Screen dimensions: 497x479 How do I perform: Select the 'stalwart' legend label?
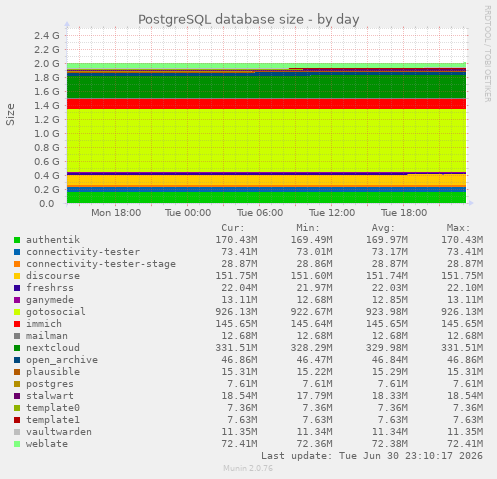[50, 396]
